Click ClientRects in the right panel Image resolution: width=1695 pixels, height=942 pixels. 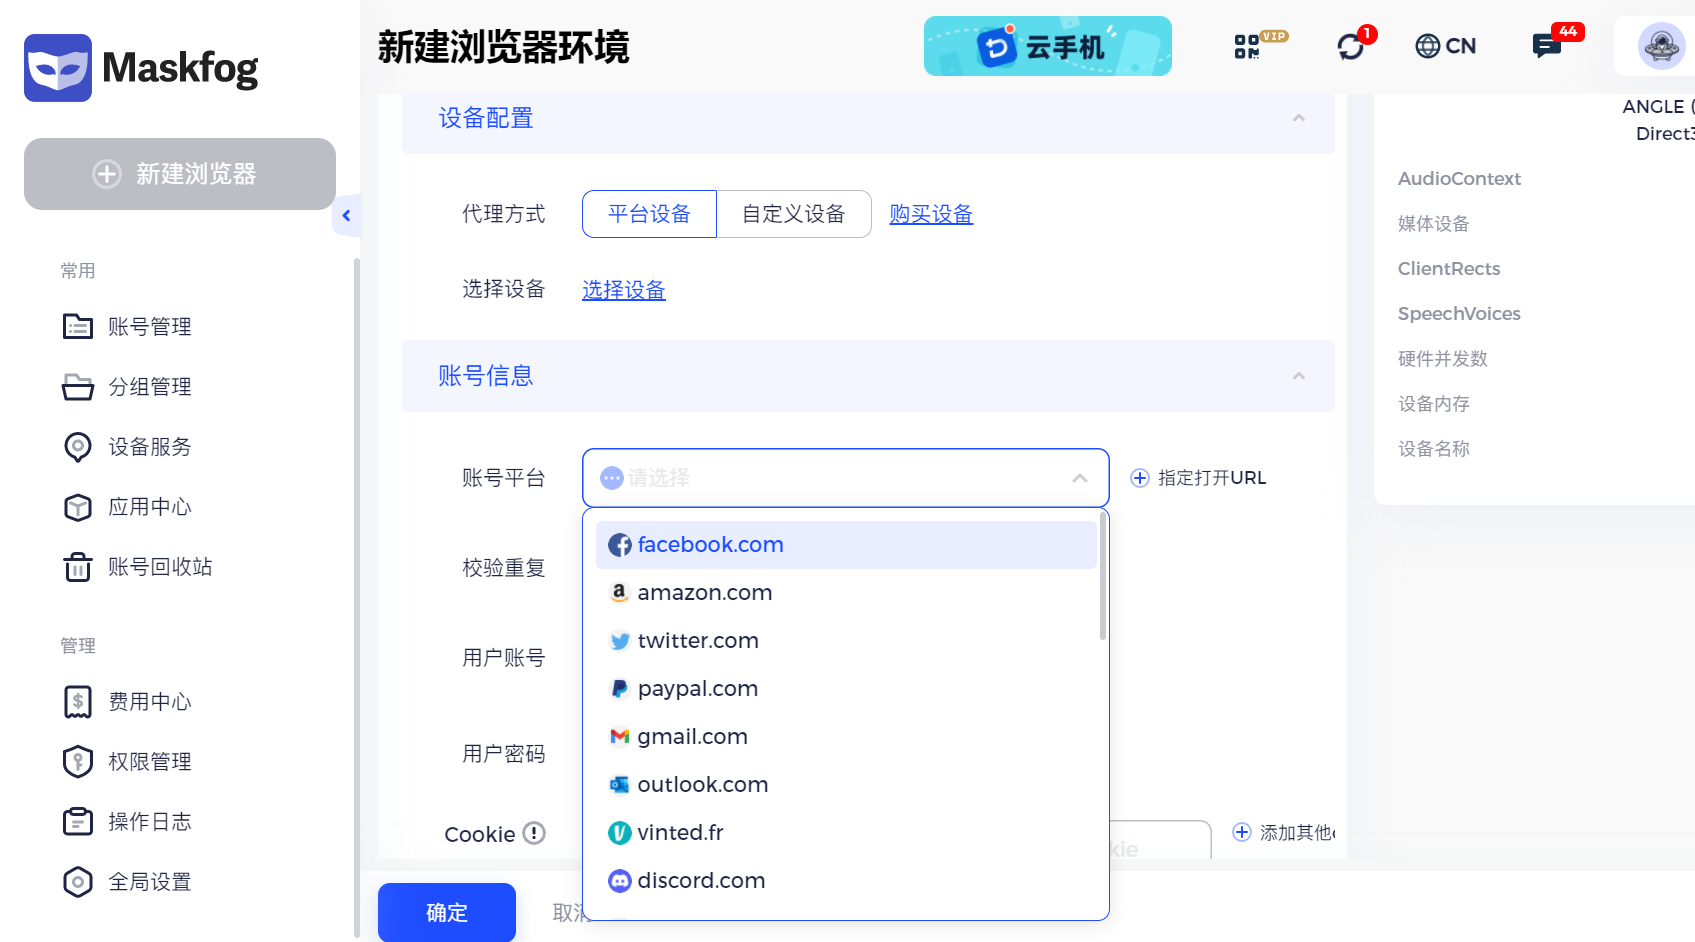1449,269
